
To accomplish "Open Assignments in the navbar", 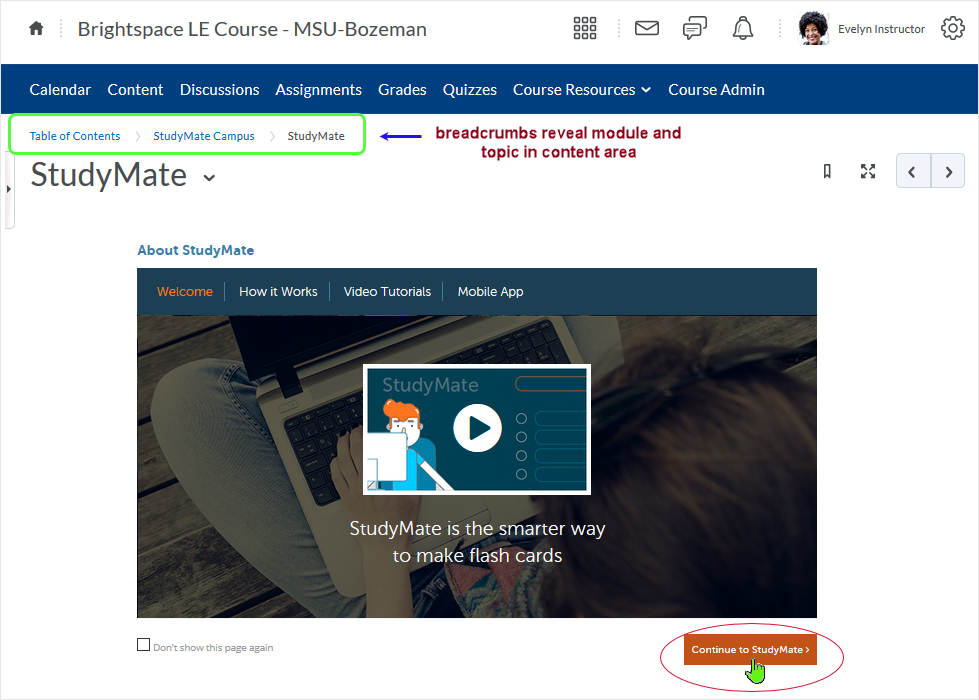I will 318,90.
